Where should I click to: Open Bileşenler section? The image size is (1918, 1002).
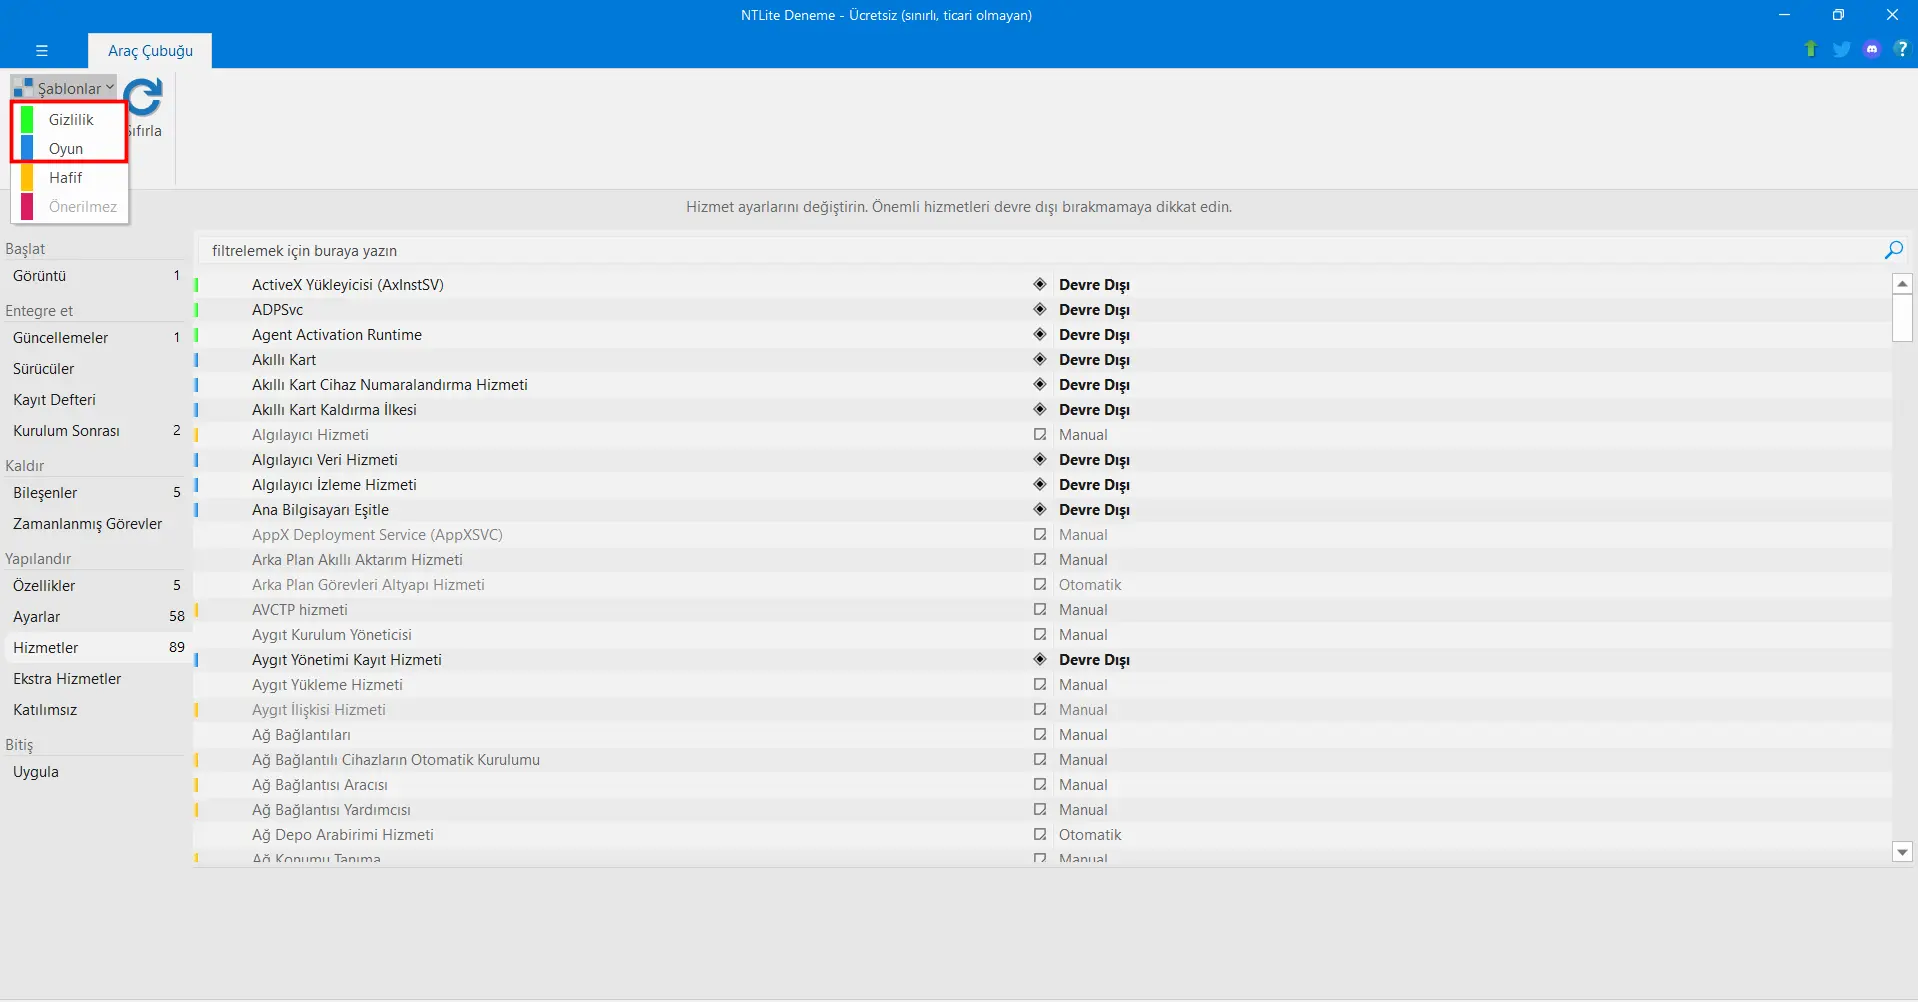click(x=96, y=492)
